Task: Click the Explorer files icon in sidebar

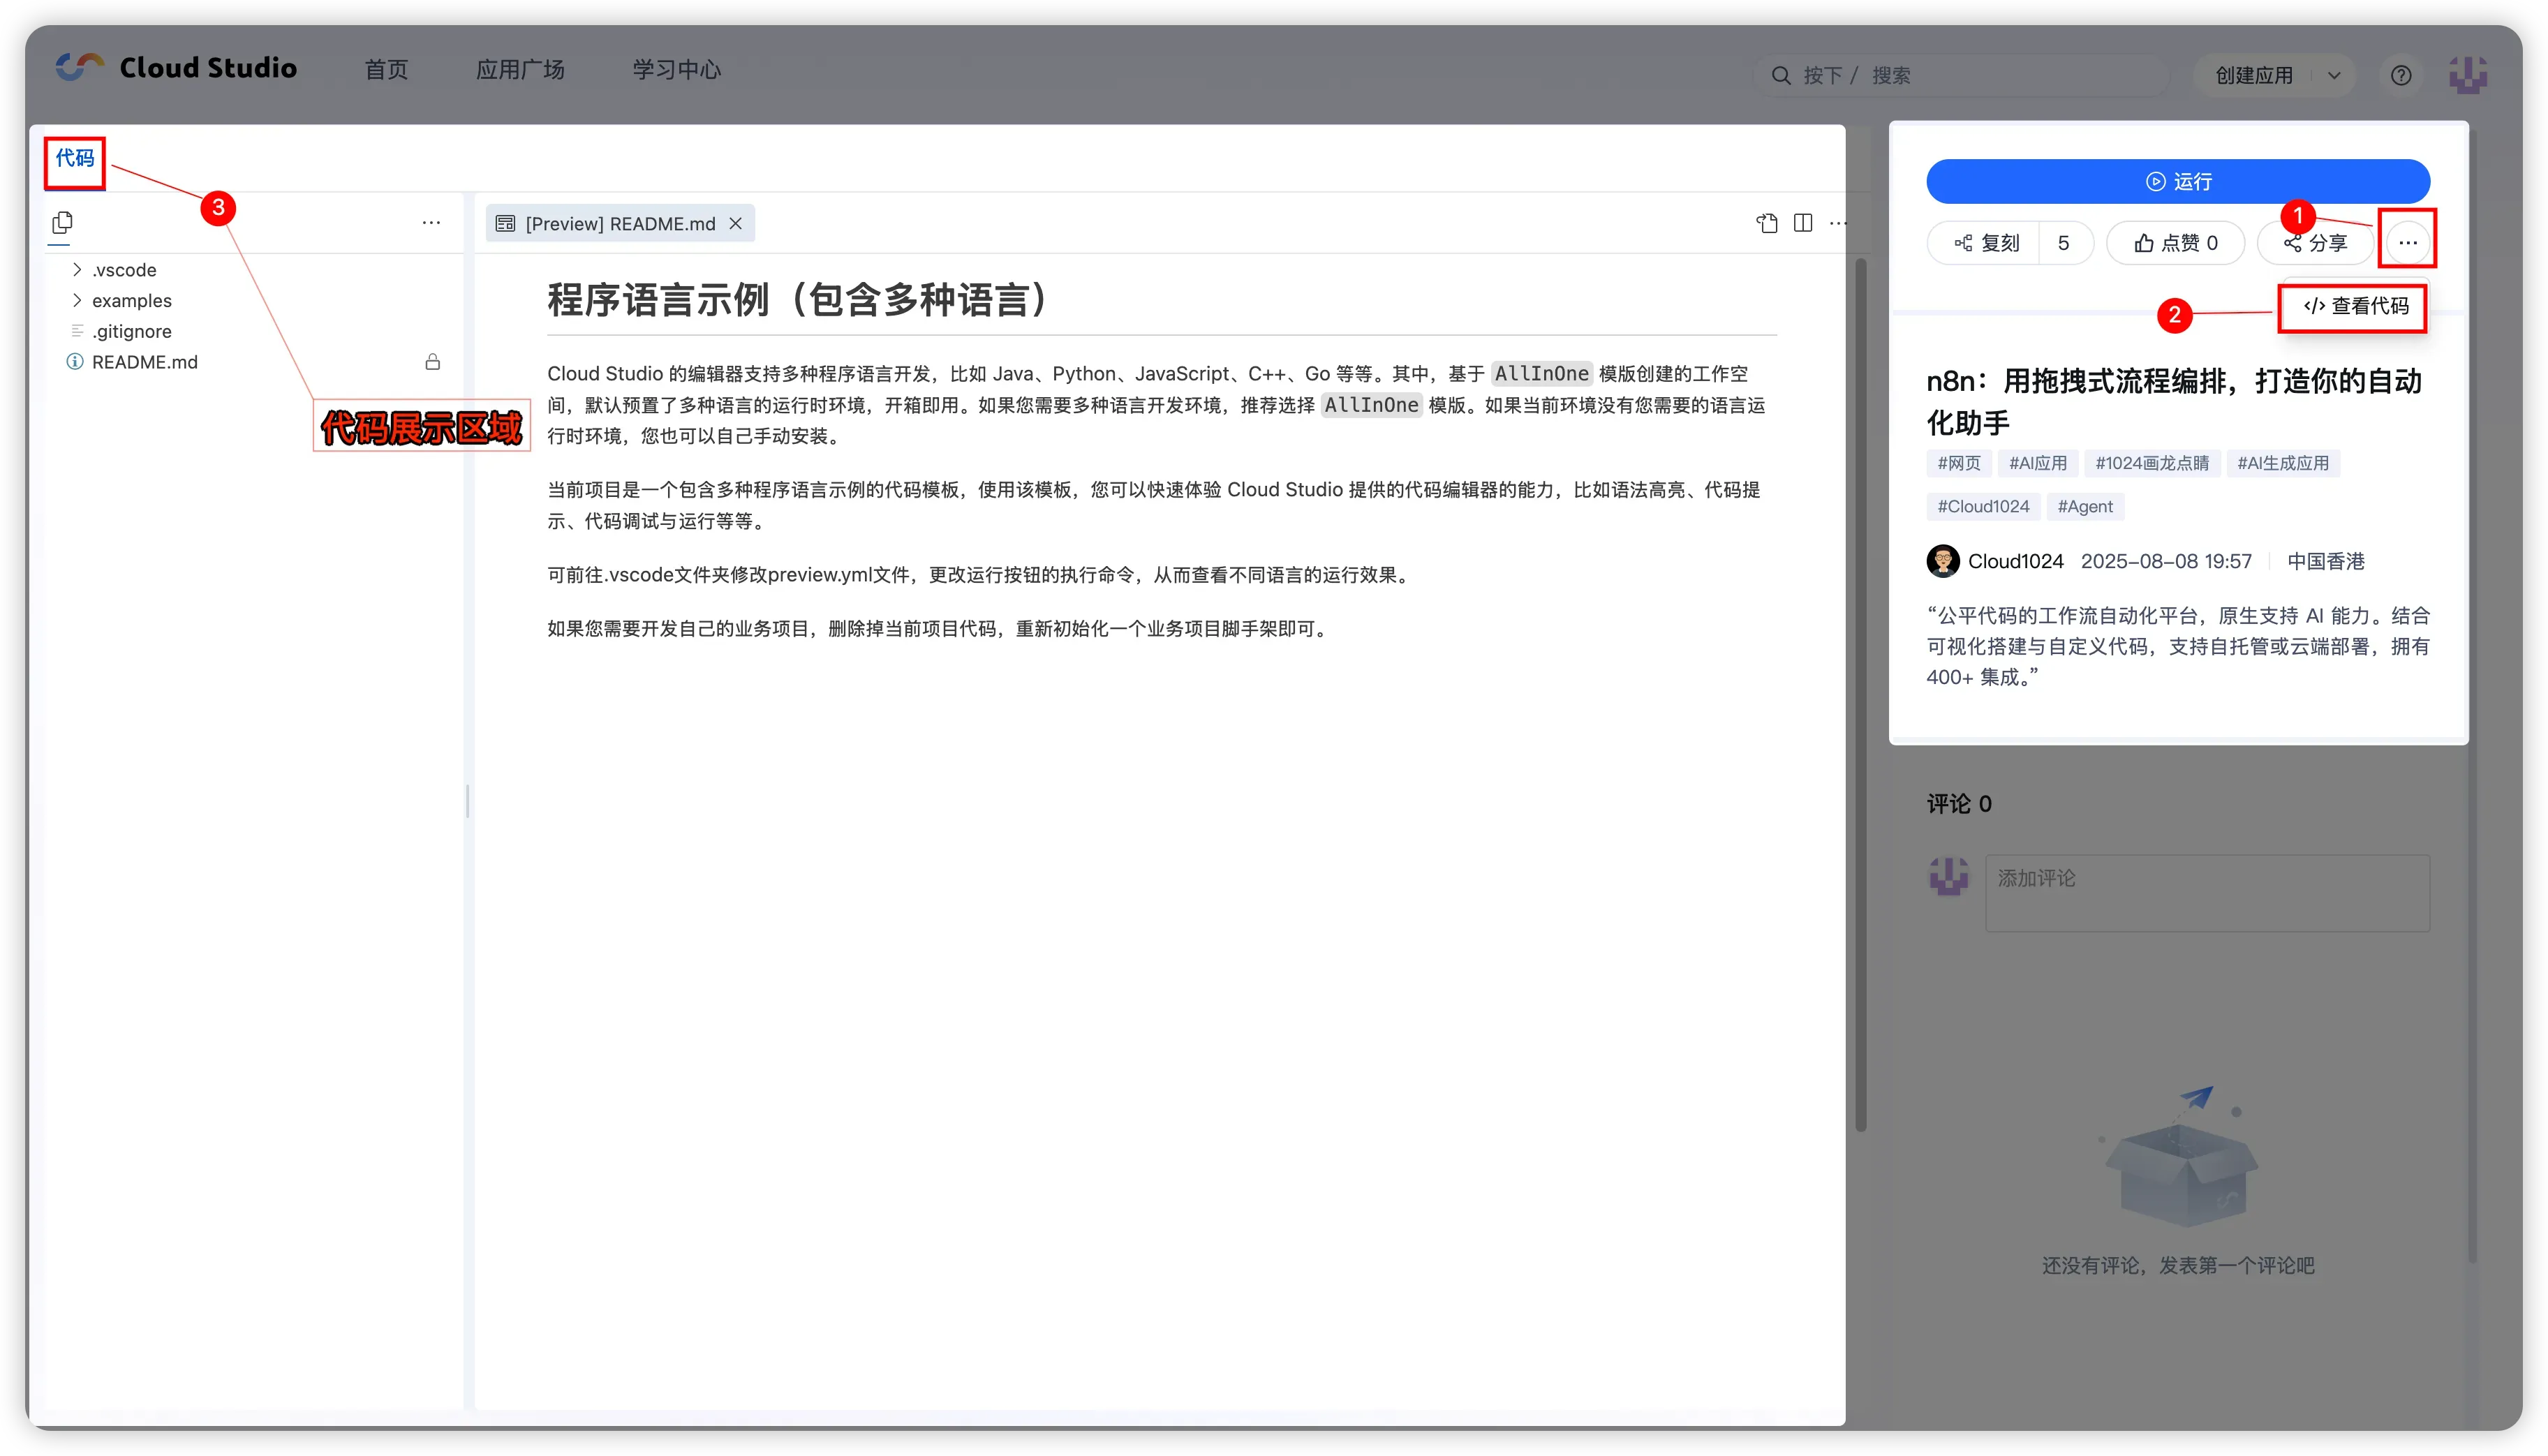Action: click(62, 222)
